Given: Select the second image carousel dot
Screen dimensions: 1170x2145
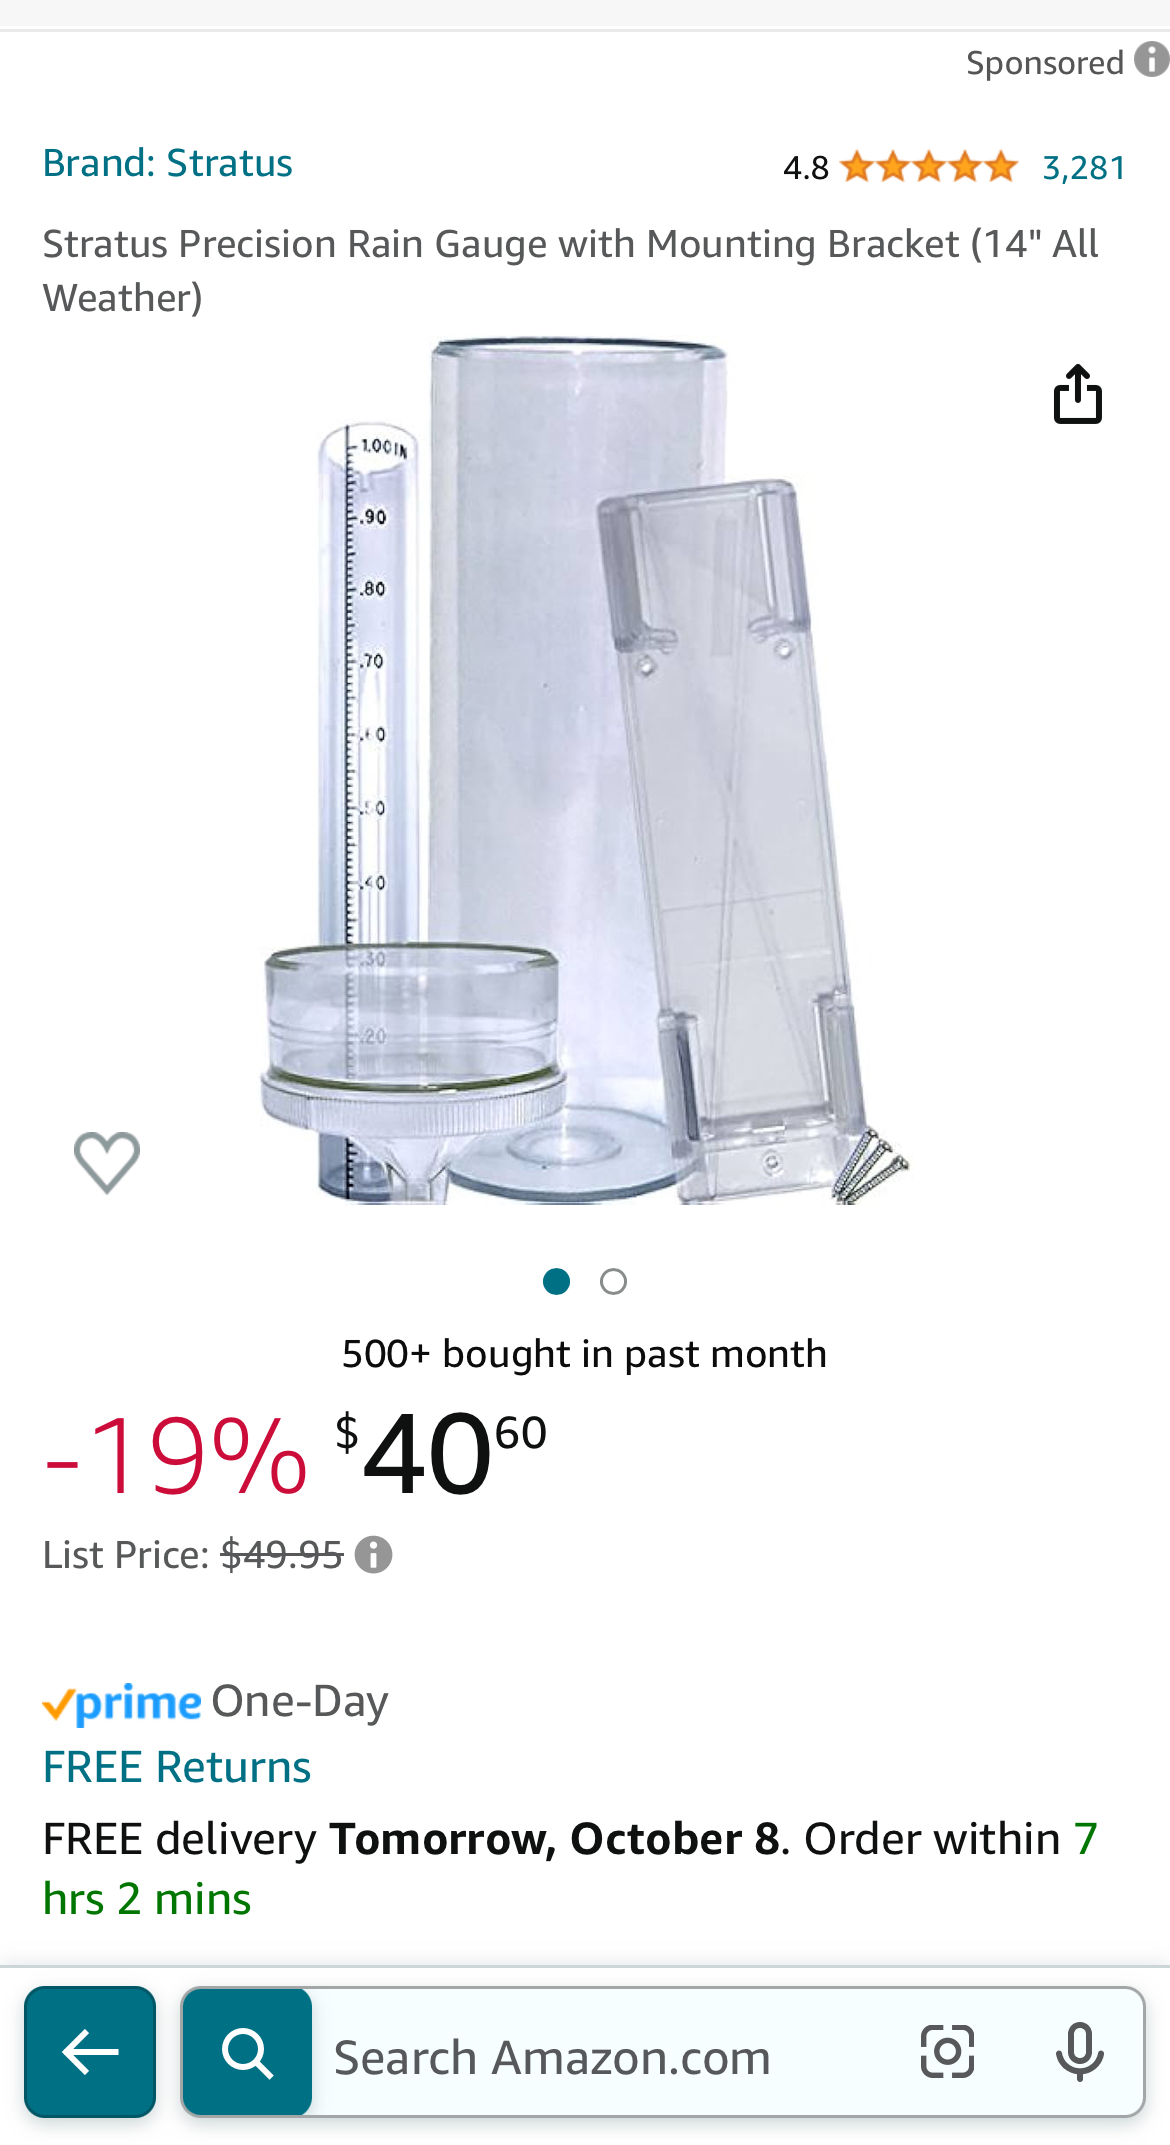Looking at the screenshot, I should click(613, 1282).
